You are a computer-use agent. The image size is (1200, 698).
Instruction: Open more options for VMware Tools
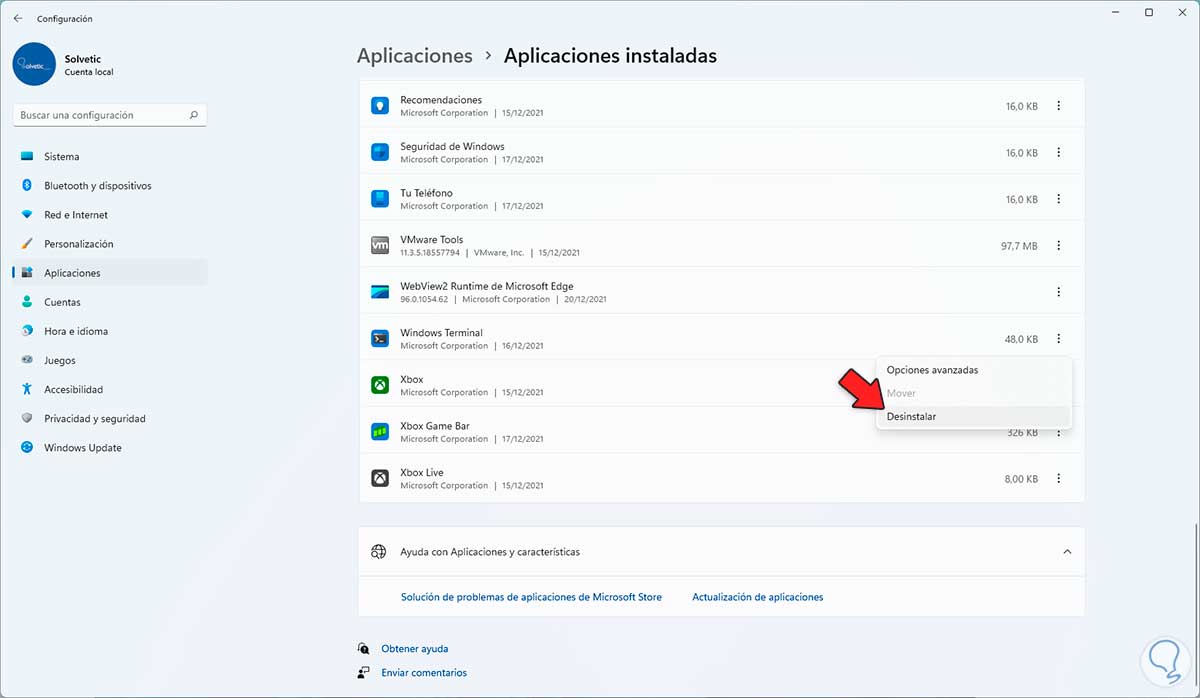[x=1059, y=246]
